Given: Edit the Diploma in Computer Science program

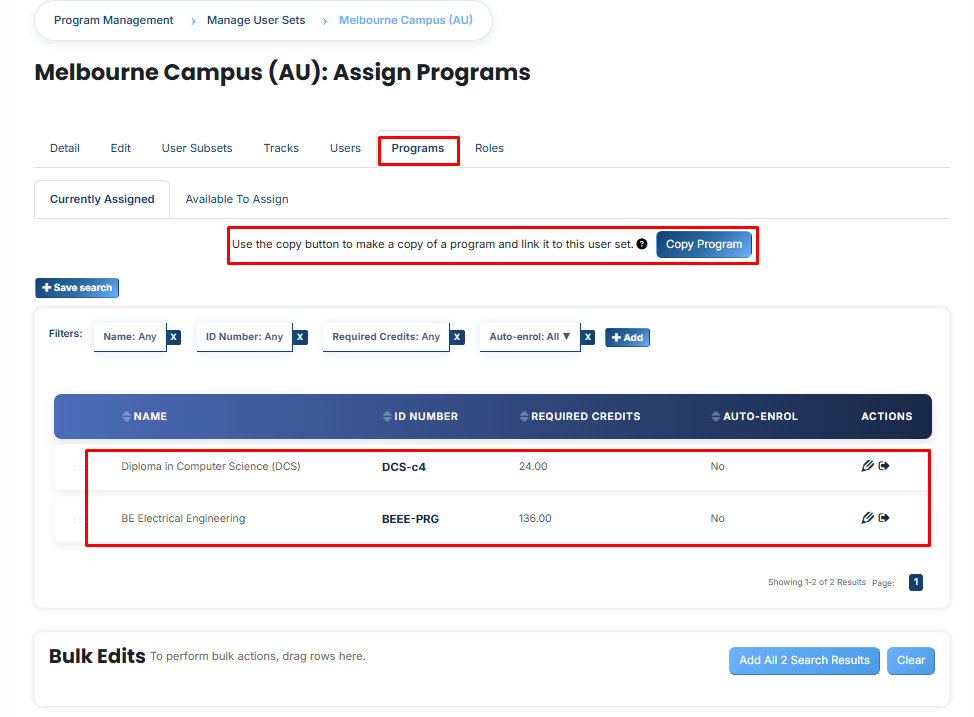Looking at the screenshot, I should [x=867, y=466].
